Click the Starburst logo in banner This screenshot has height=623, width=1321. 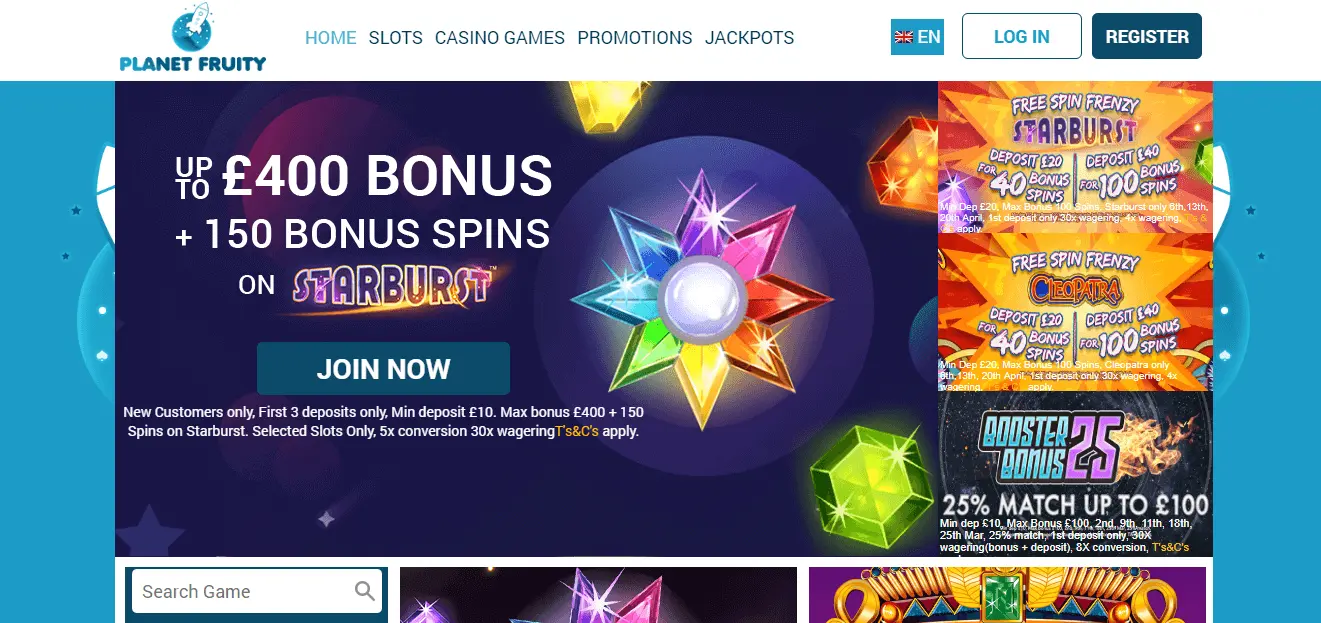pos(393,285)
